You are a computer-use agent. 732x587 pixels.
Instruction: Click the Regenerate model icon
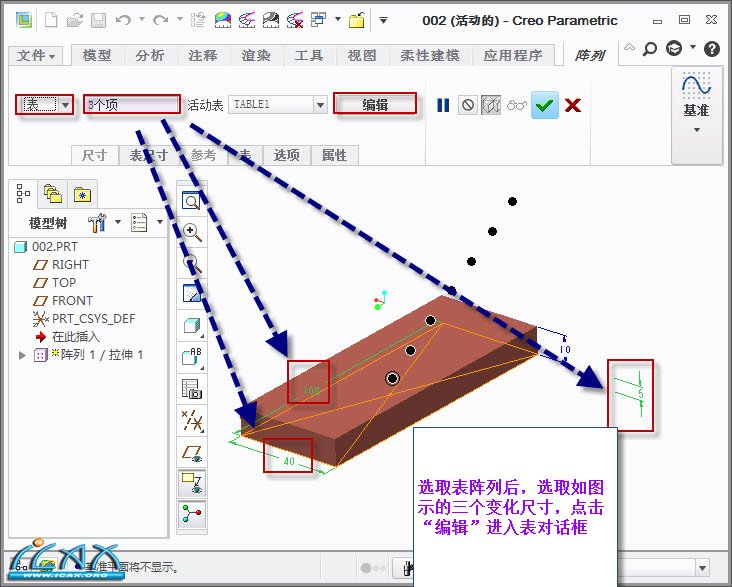click(x=198, y=20)
